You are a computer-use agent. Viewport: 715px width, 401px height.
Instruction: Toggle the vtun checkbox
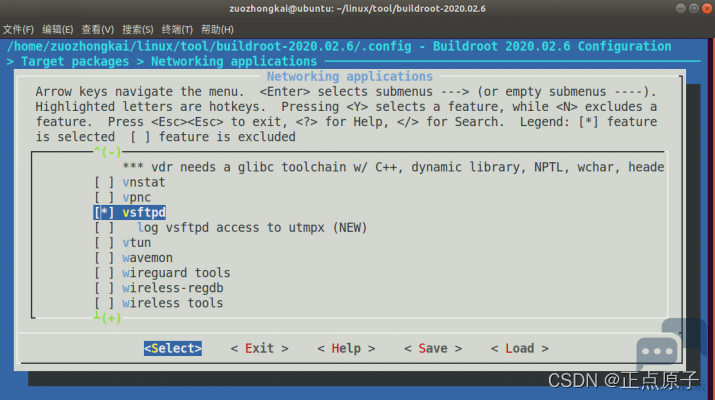point(104,243)
